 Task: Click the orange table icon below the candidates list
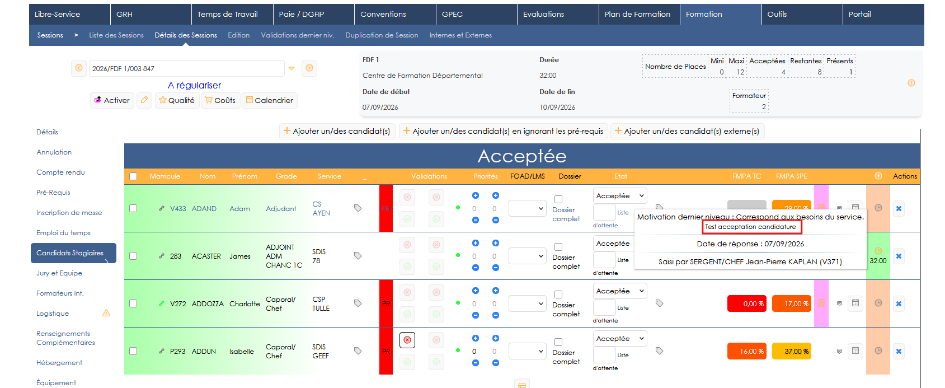523,384
